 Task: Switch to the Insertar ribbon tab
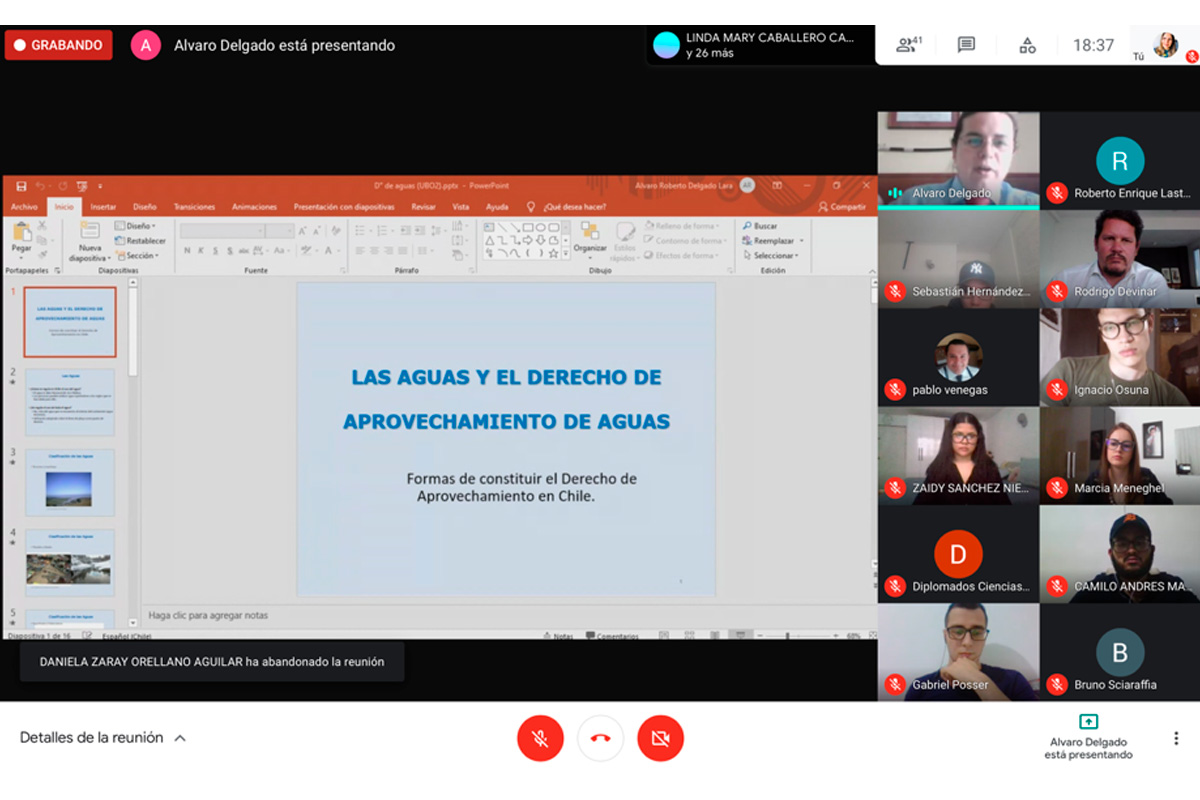[103, 207]
